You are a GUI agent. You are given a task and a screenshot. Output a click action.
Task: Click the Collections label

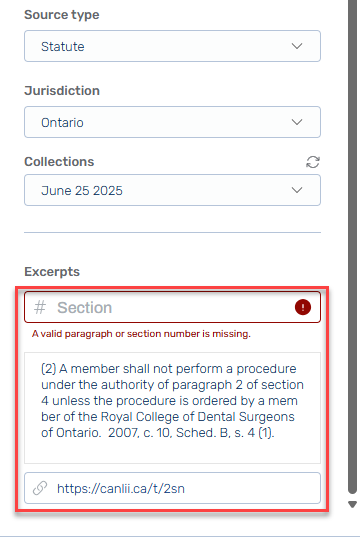59,162
